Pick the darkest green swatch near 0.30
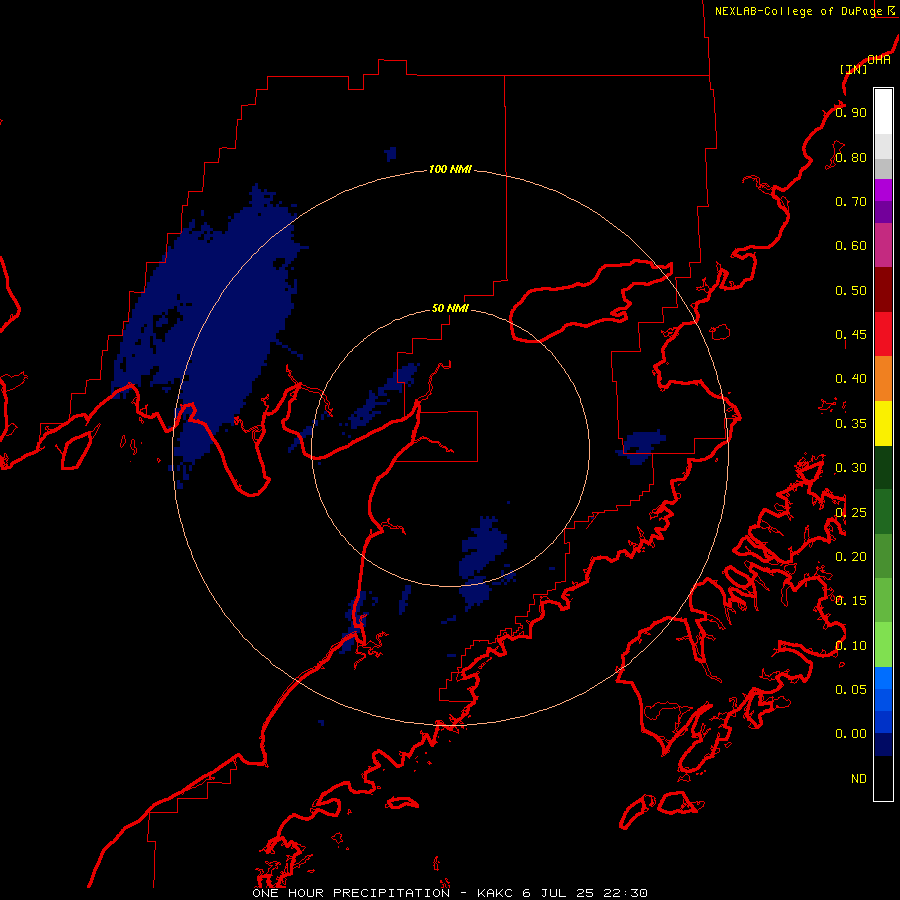Screen dimensions: 900x900 (883, 467)
